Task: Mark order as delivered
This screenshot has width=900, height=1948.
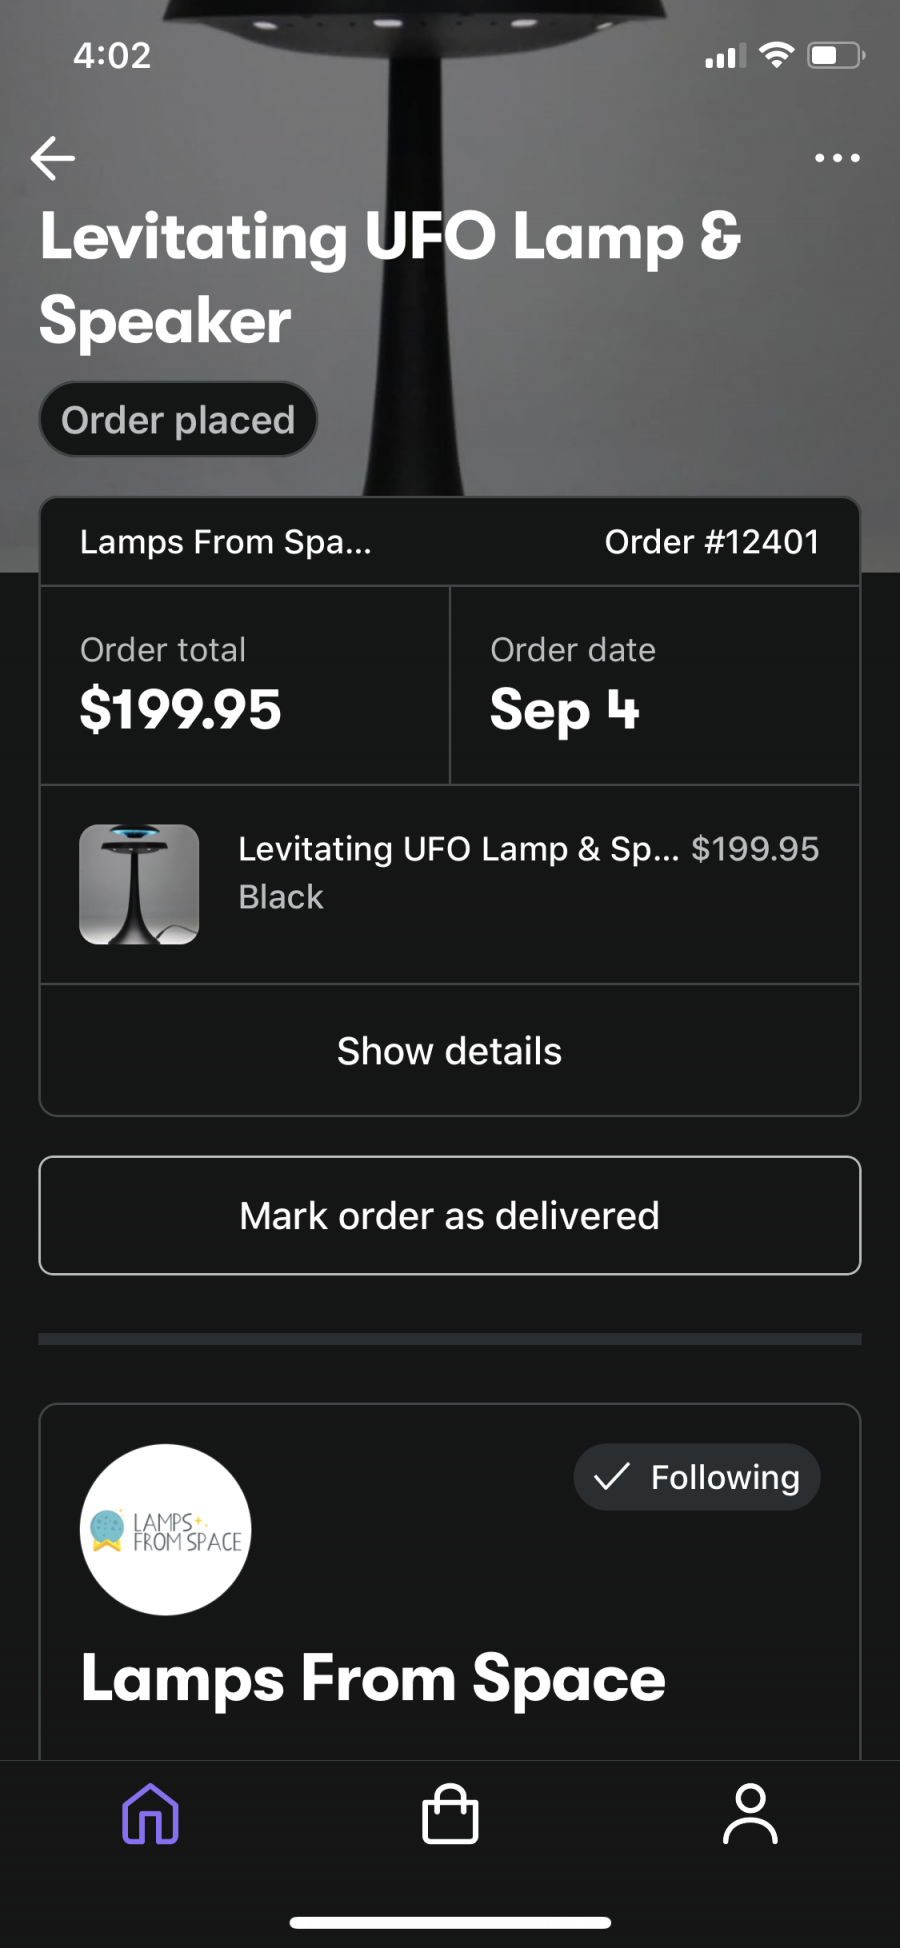Action: point(450,1216)
